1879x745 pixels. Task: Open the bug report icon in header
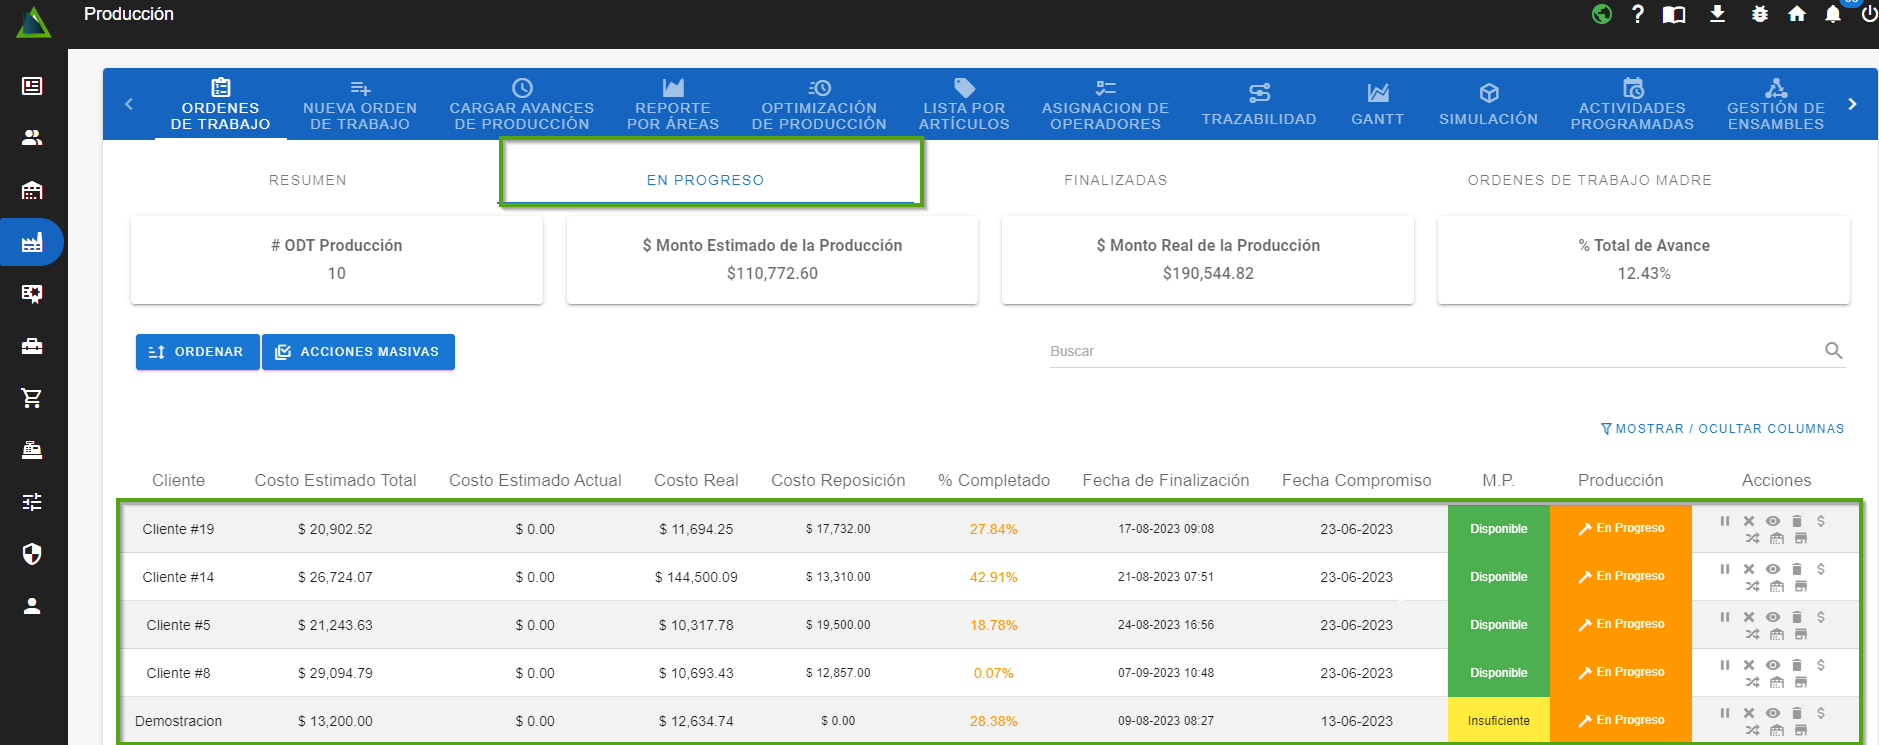coord(1760,14)
